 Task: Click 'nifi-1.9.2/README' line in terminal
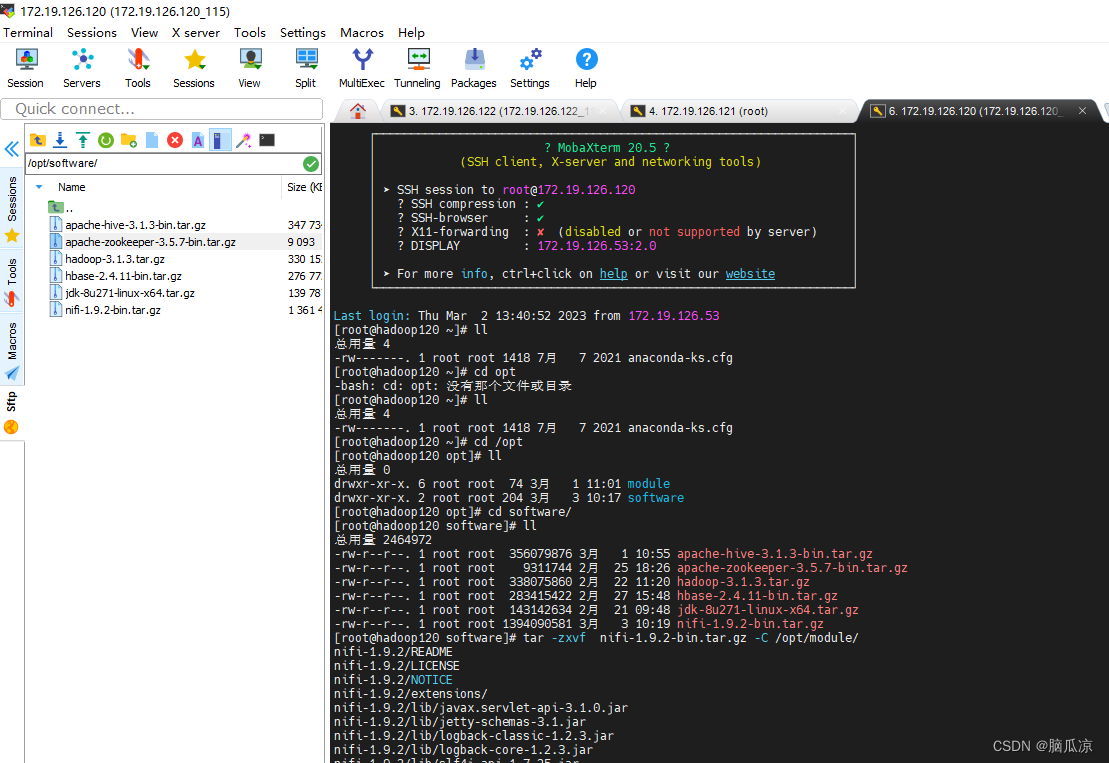coord(393,652)
